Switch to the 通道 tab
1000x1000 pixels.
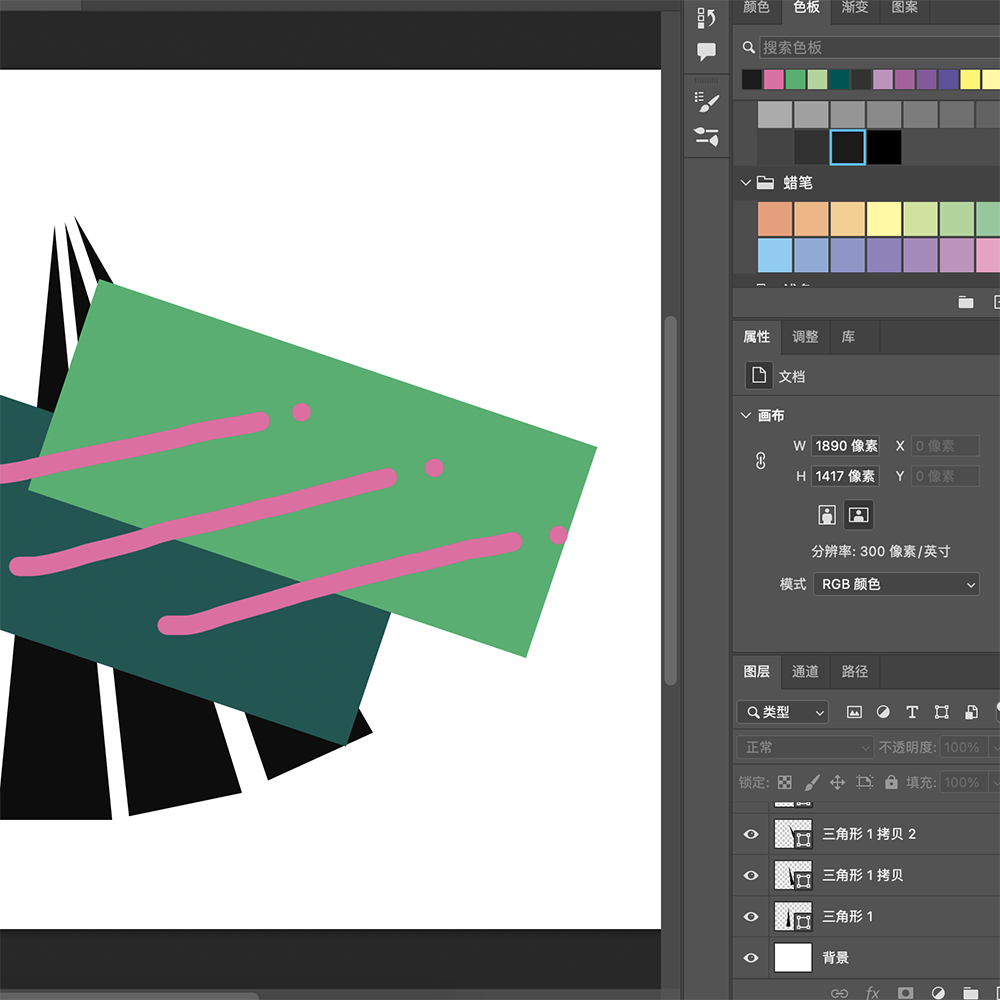(x=804, y=672)
